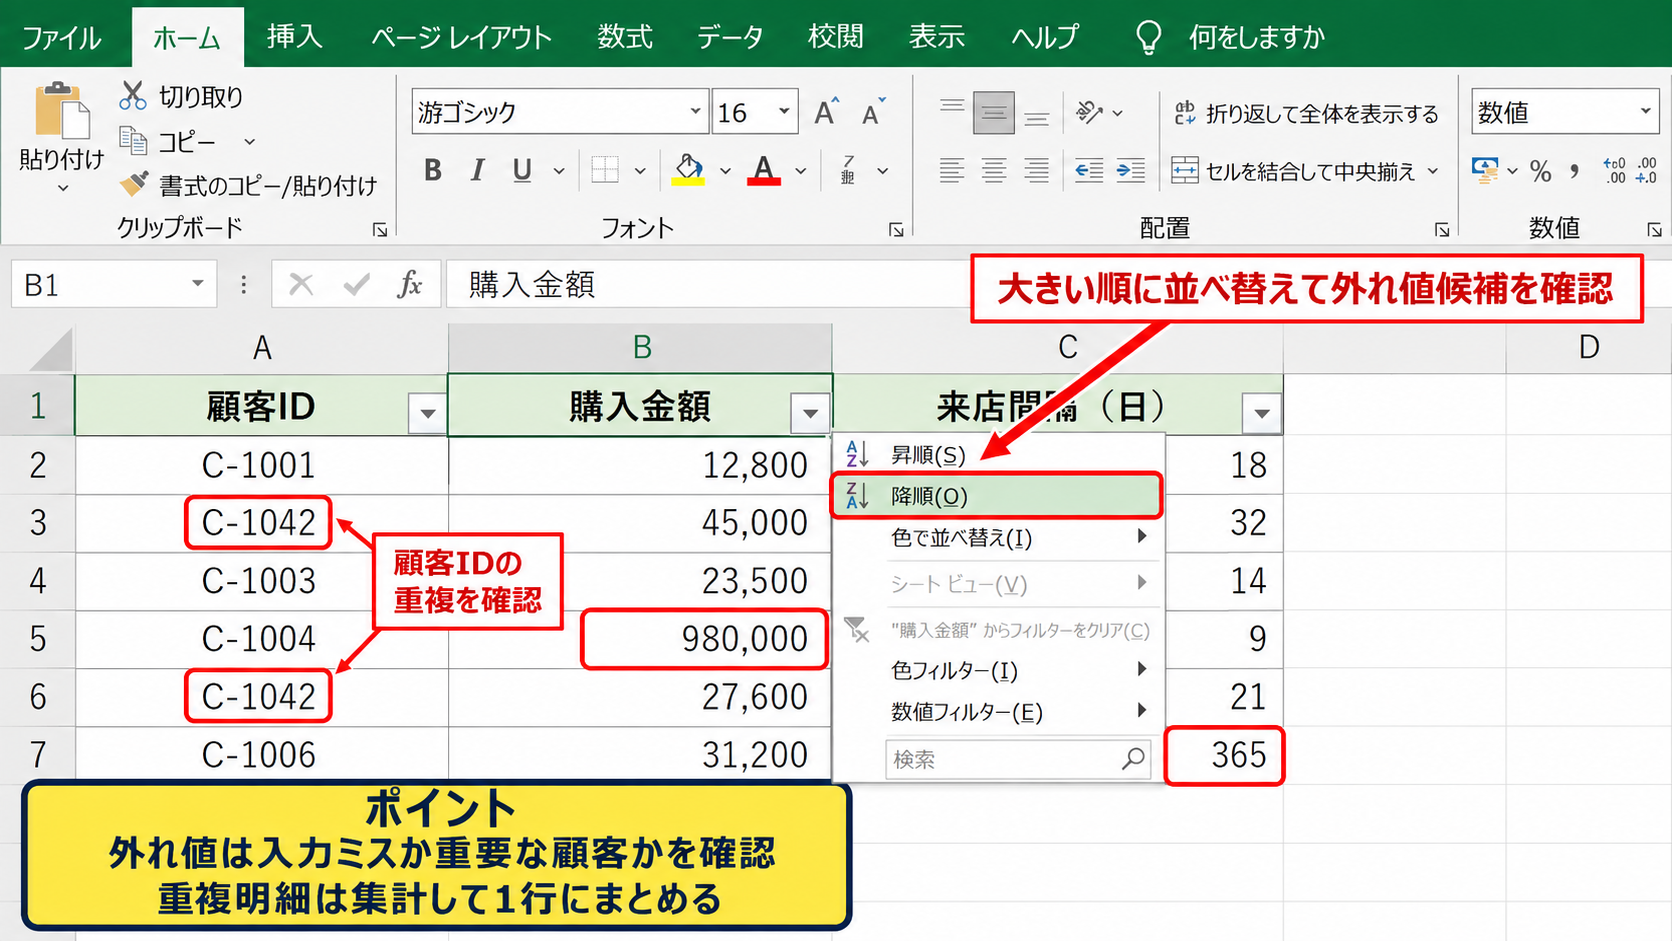
Task: Click Wrap Text (折り返して全体を表示する)
Action: pyautogui.click(x=1307, y=113)
